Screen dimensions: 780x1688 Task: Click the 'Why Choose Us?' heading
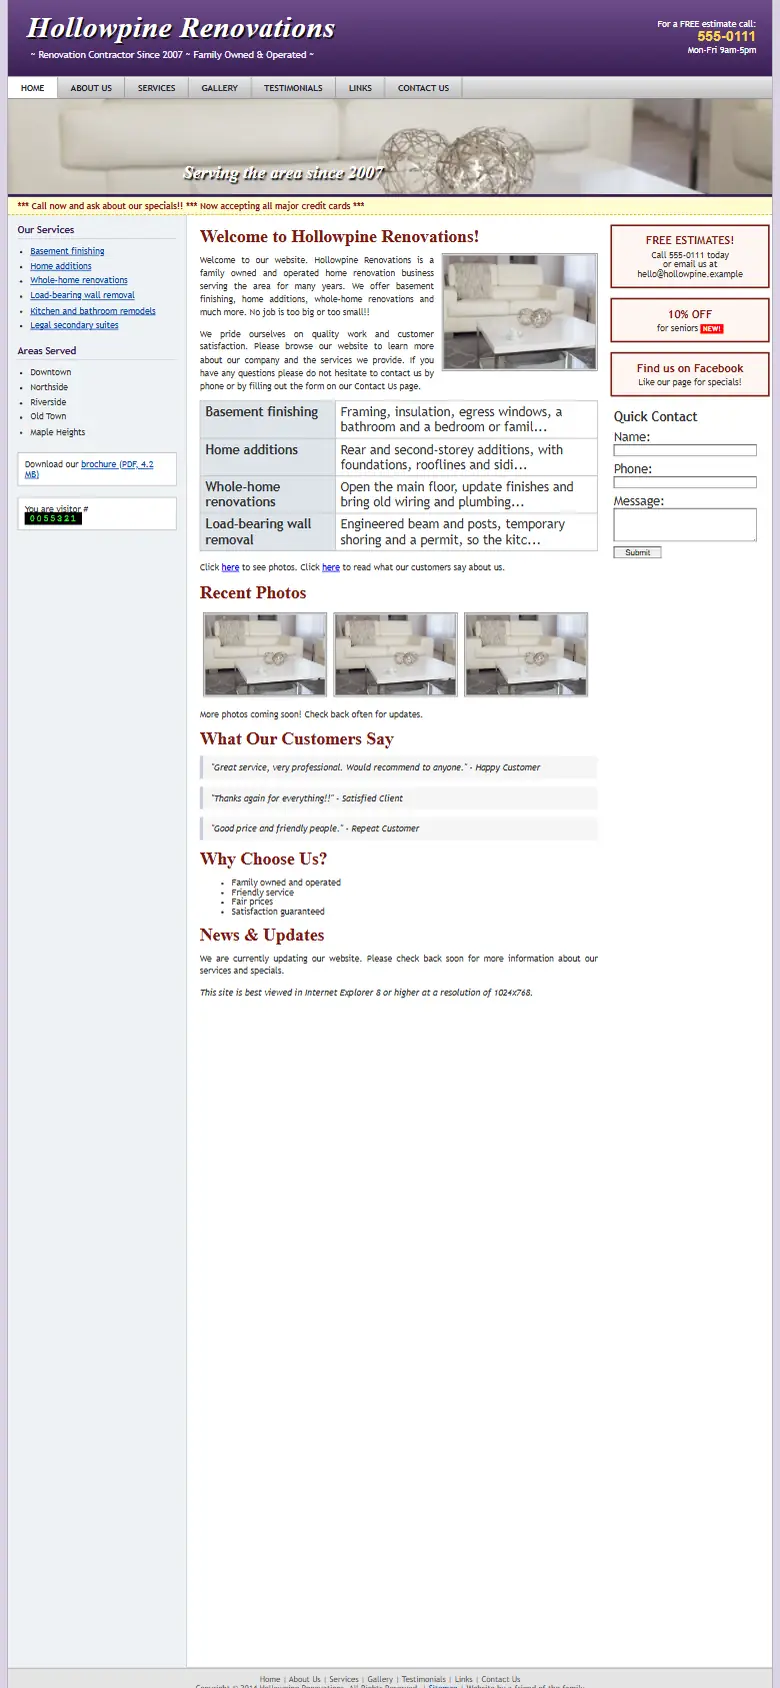263,859
